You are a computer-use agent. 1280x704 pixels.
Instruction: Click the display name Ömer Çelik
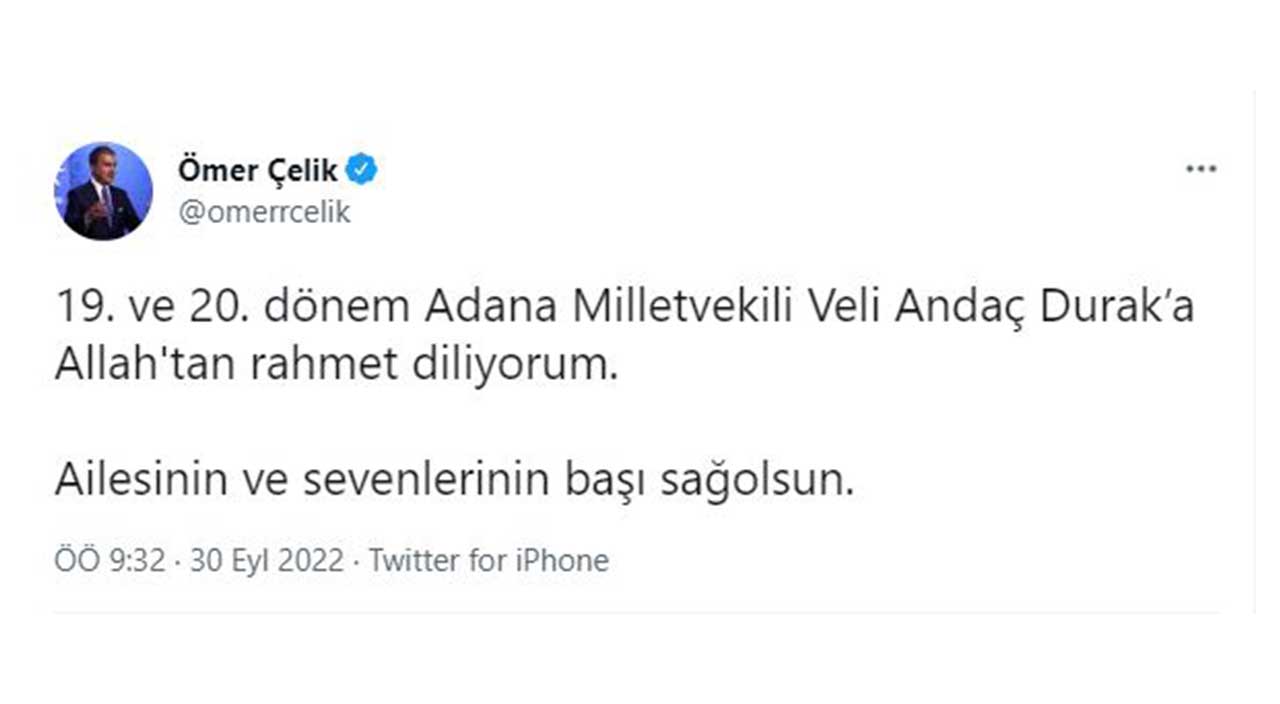258,171
